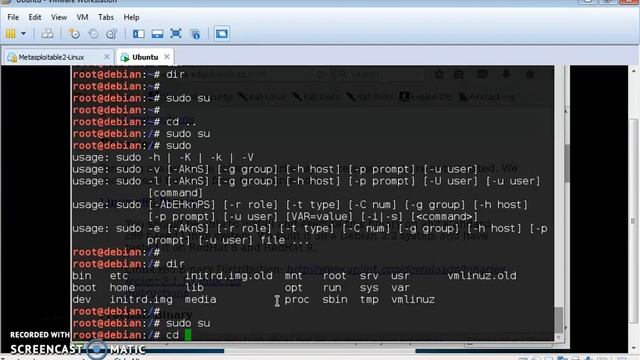Open the power options dropdown arrow
The height and width of the screenshot is (360, 640).
click(x=23, y=33)
